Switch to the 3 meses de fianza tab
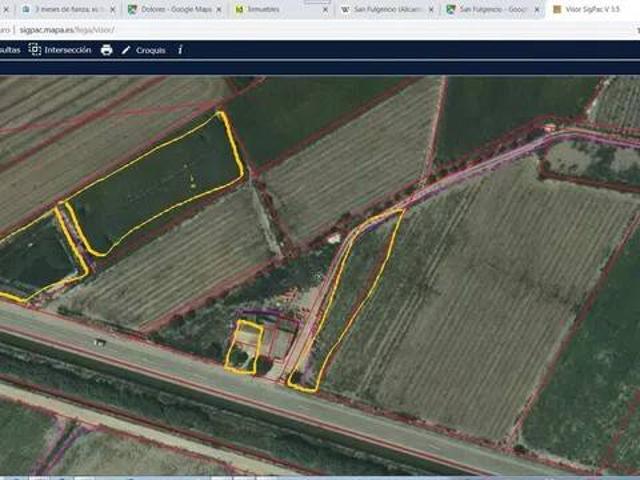The image size is (640, 480). coord(67,9)
